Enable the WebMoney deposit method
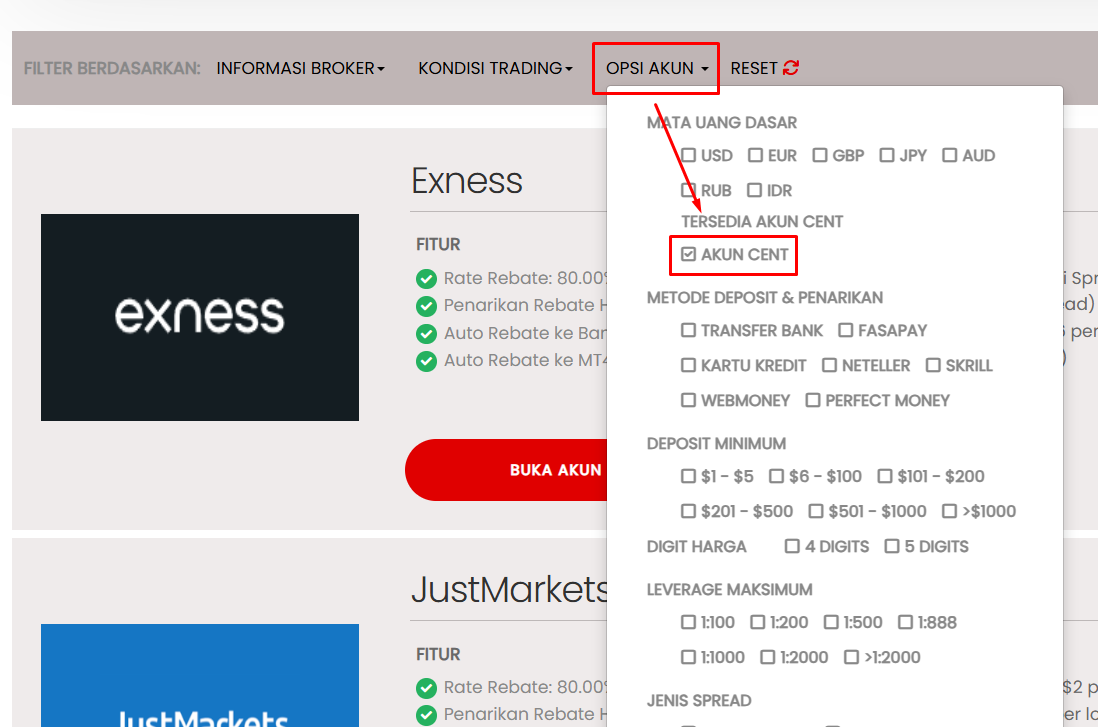This screenshot has width=1098, height=727. 688,400
